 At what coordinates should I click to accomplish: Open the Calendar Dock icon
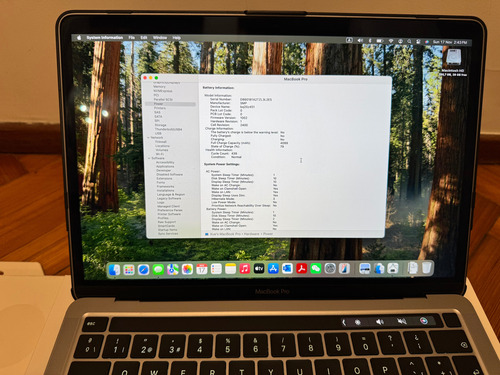[202, 269]
